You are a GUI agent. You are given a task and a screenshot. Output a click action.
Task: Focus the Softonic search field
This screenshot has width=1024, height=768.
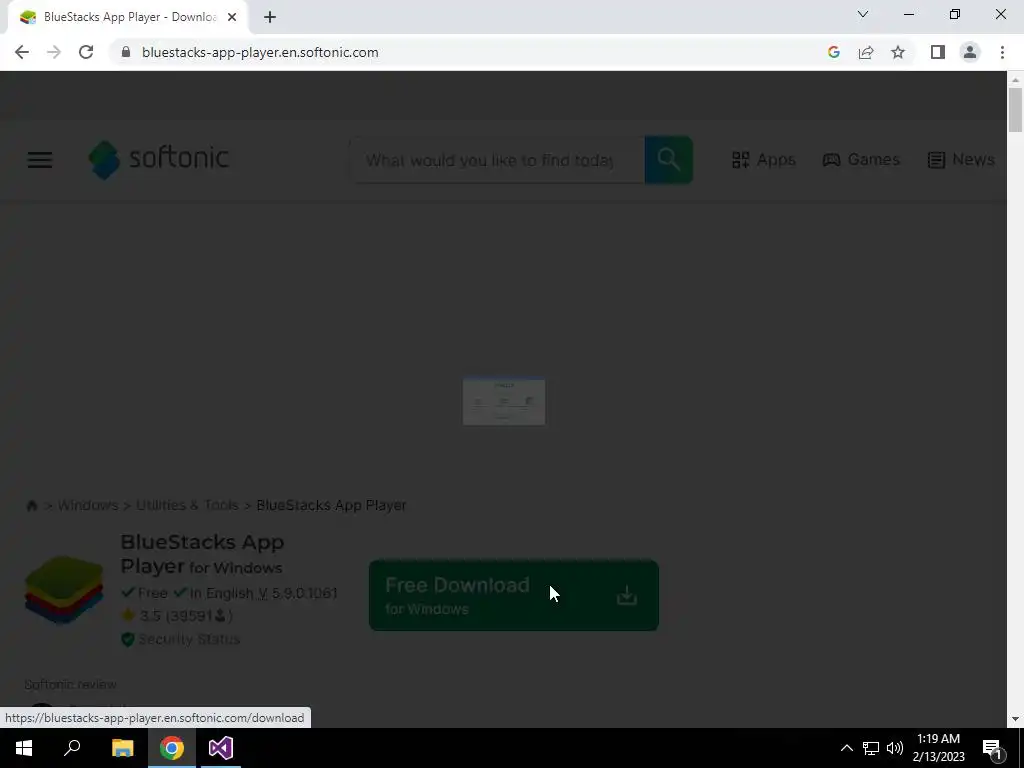(498, 160)
